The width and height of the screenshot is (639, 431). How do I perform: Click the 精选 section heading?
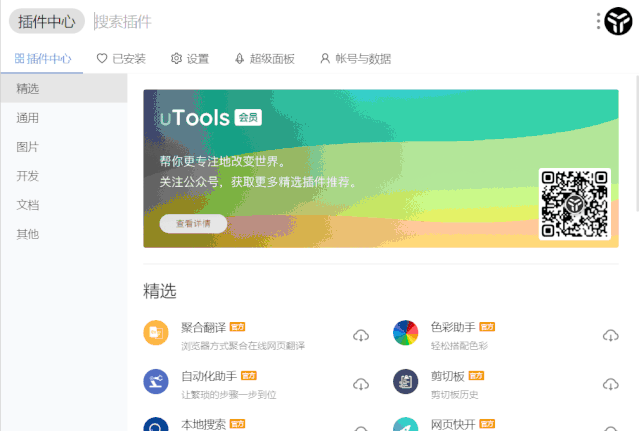tap(159, 291)
